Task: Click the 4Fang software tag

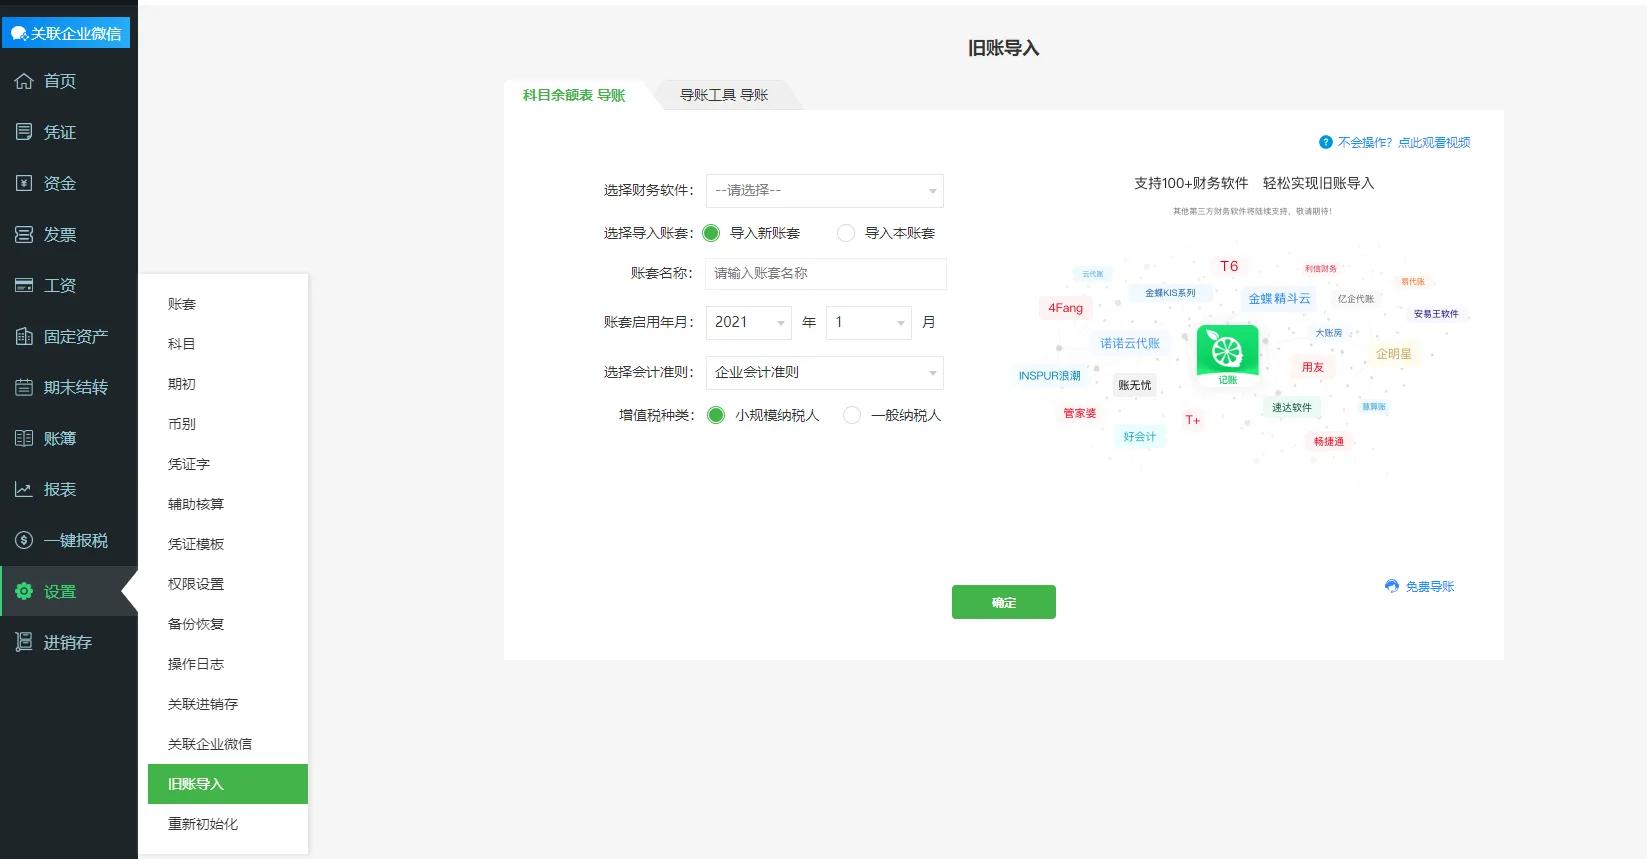Action: (x=1065, y=308)
